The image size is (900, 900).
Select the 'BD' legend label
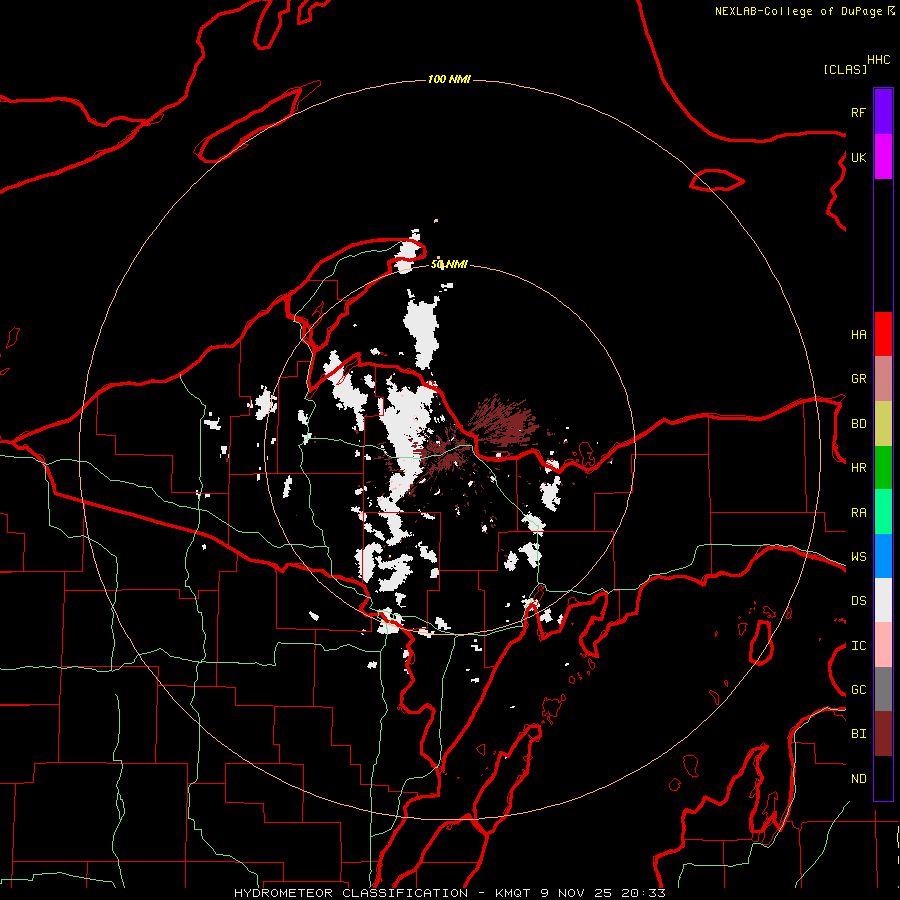(x=858, y=424)
